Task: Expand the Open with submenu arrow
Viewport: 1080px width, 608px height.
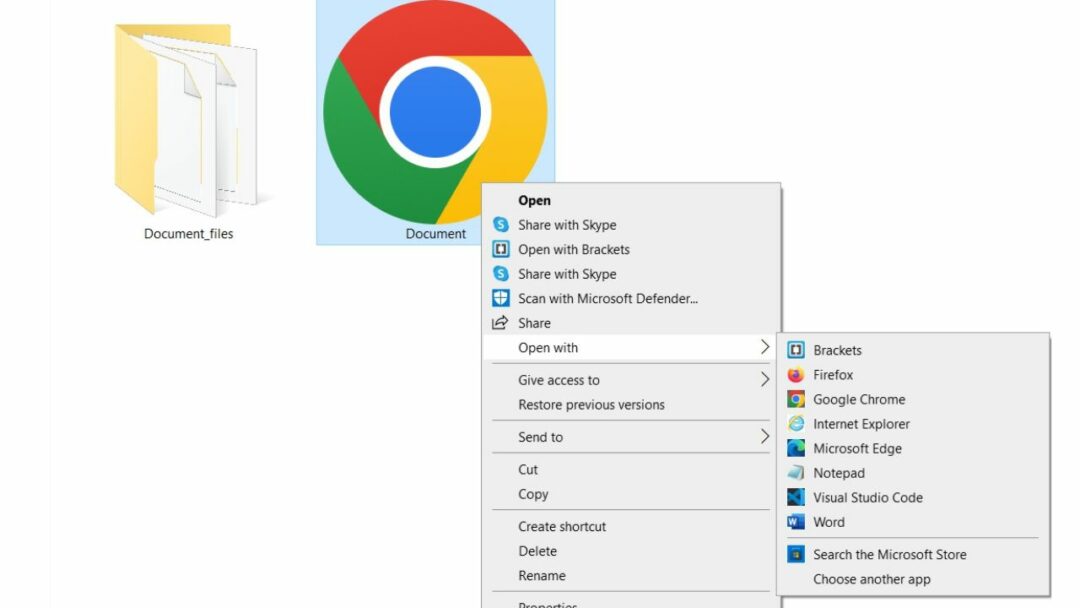Action: (765, 347)
